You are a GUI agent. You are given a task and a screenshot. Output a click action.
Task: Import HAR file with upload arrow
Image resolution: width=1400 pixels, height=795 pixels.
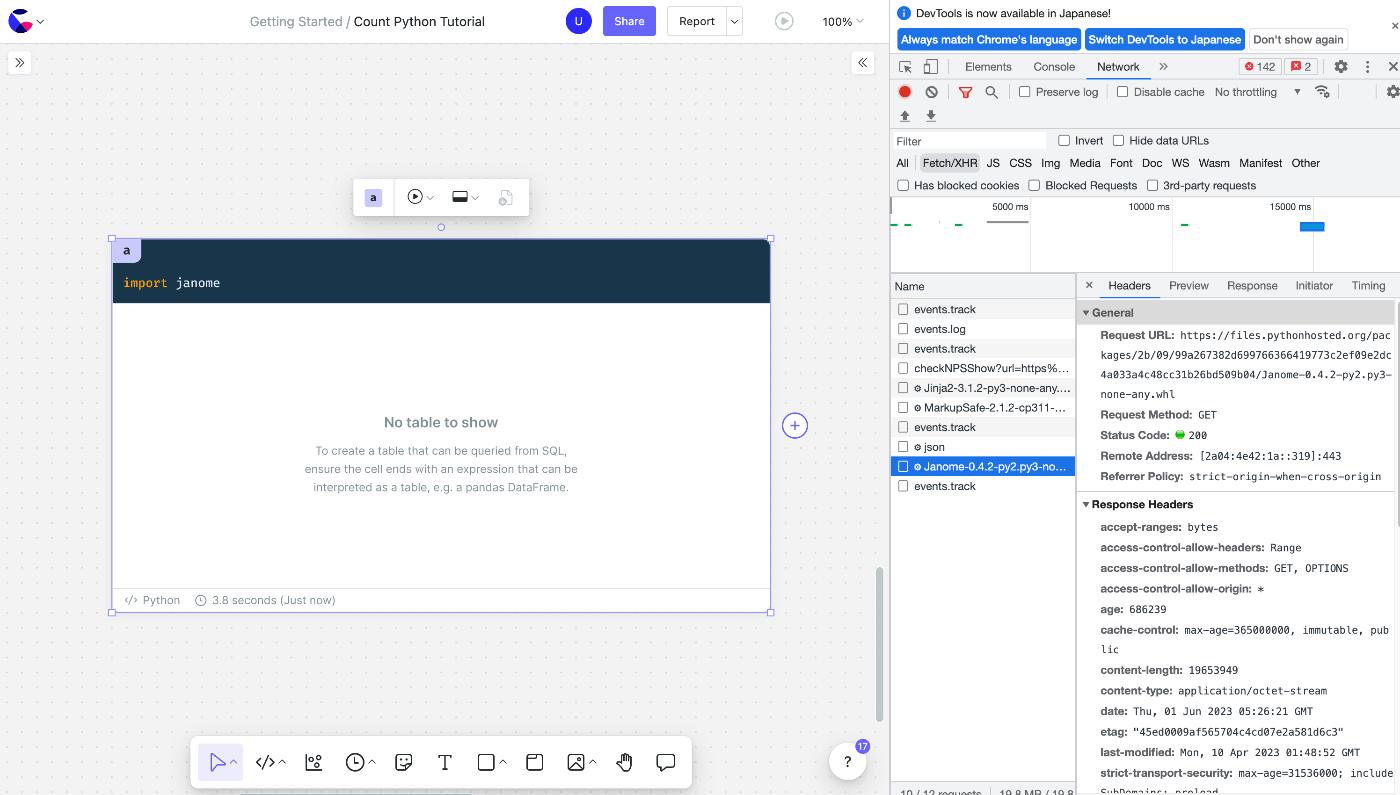click(905, 116)
